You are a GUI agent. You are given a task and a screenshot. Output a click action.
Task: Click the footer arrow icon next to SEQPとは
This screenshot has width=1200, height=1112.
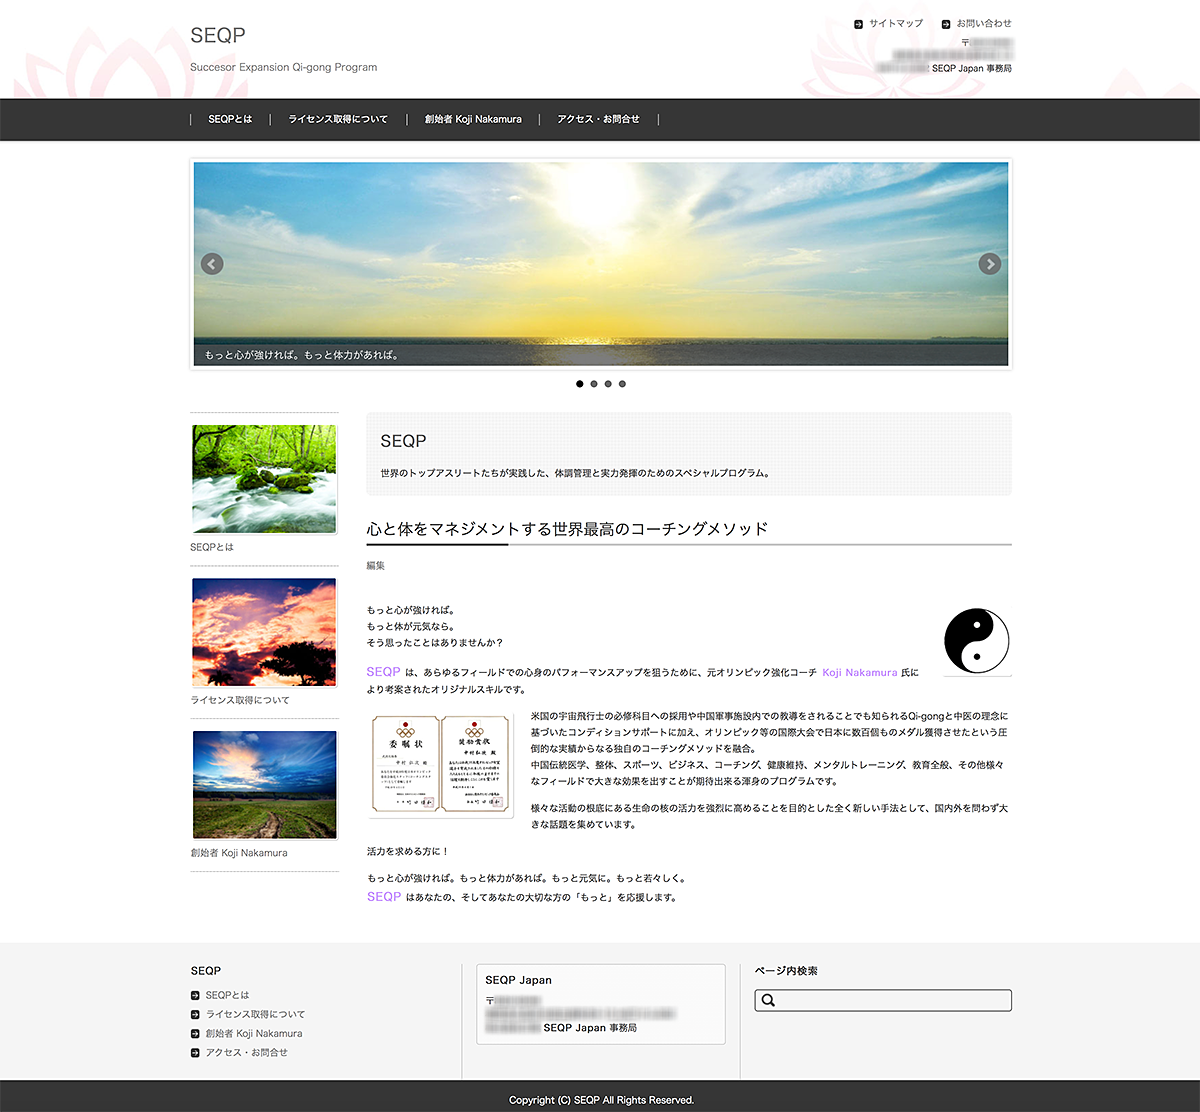[195, 995]
